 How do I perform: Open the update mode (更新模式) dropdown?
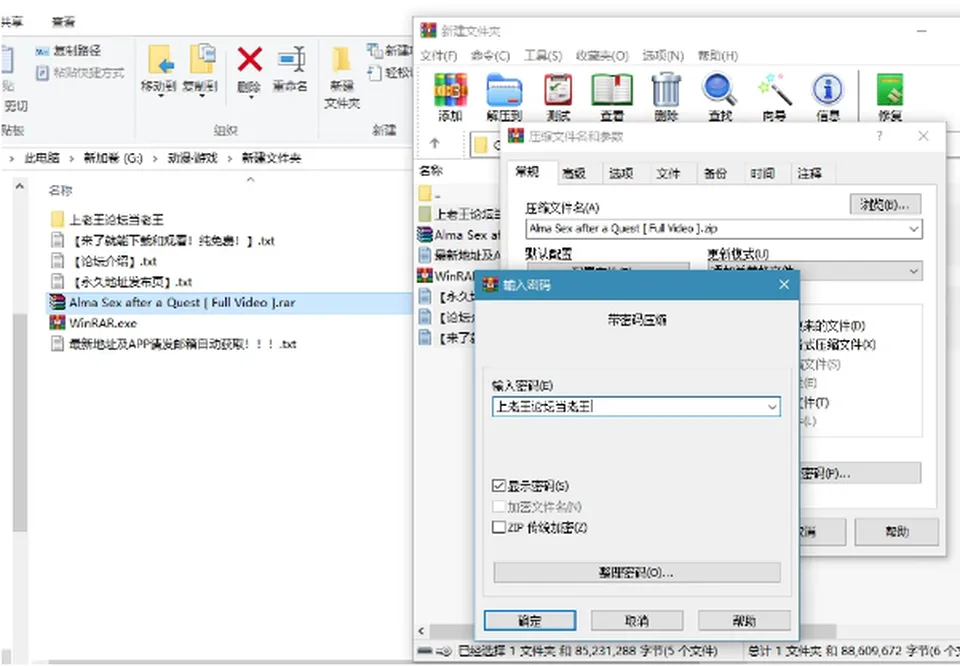coord(913,271)
